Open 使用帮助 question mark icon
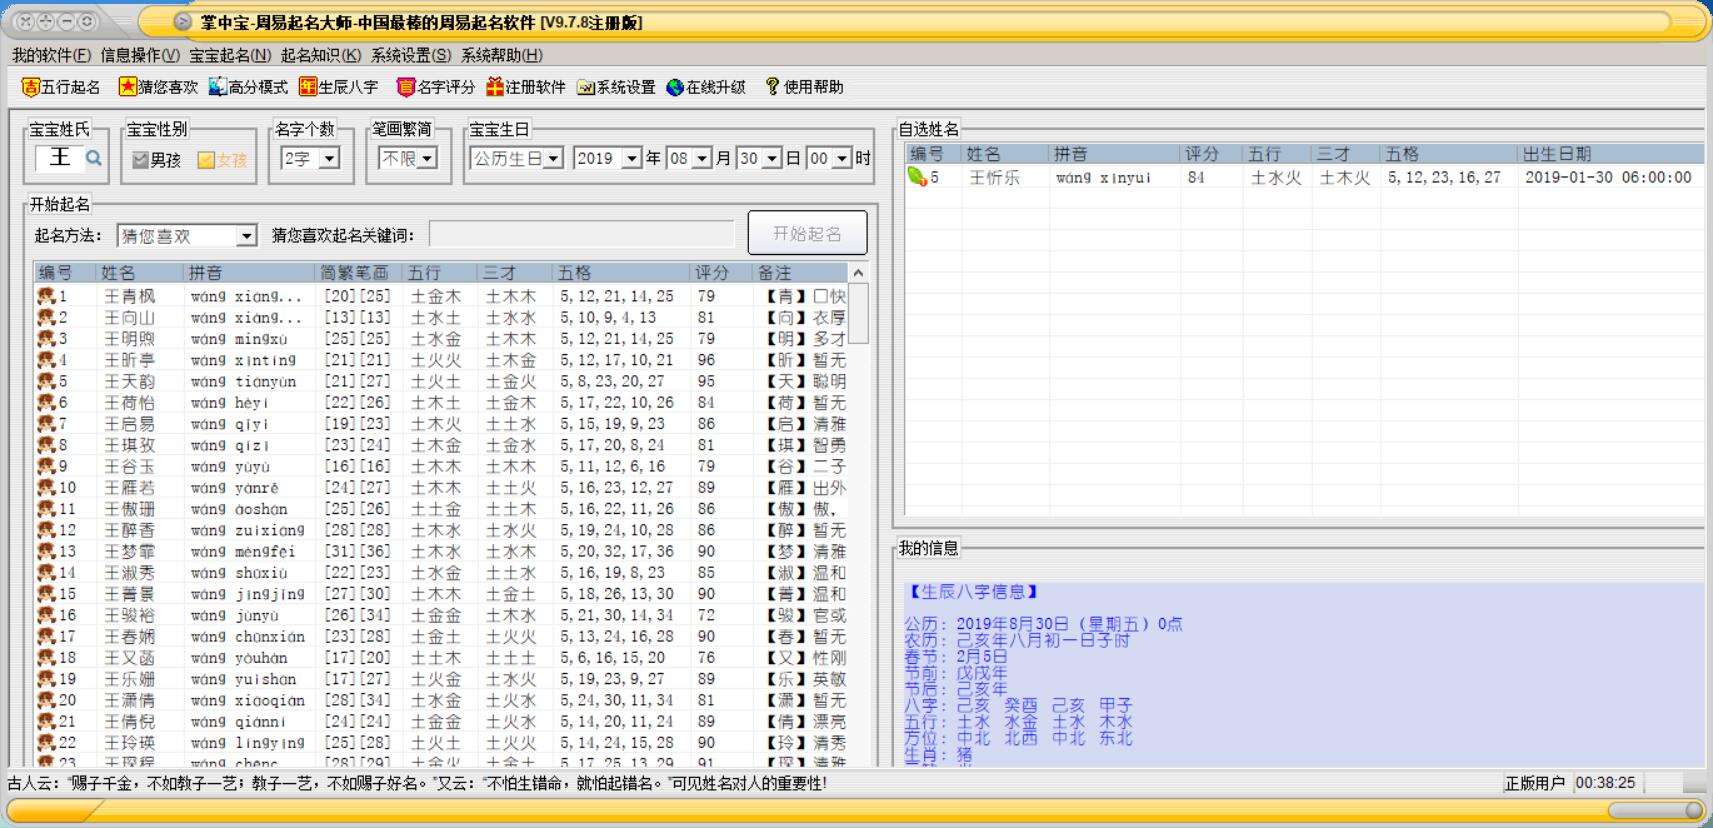Viewport: 1713px width, 828px height. coord(771,87)
